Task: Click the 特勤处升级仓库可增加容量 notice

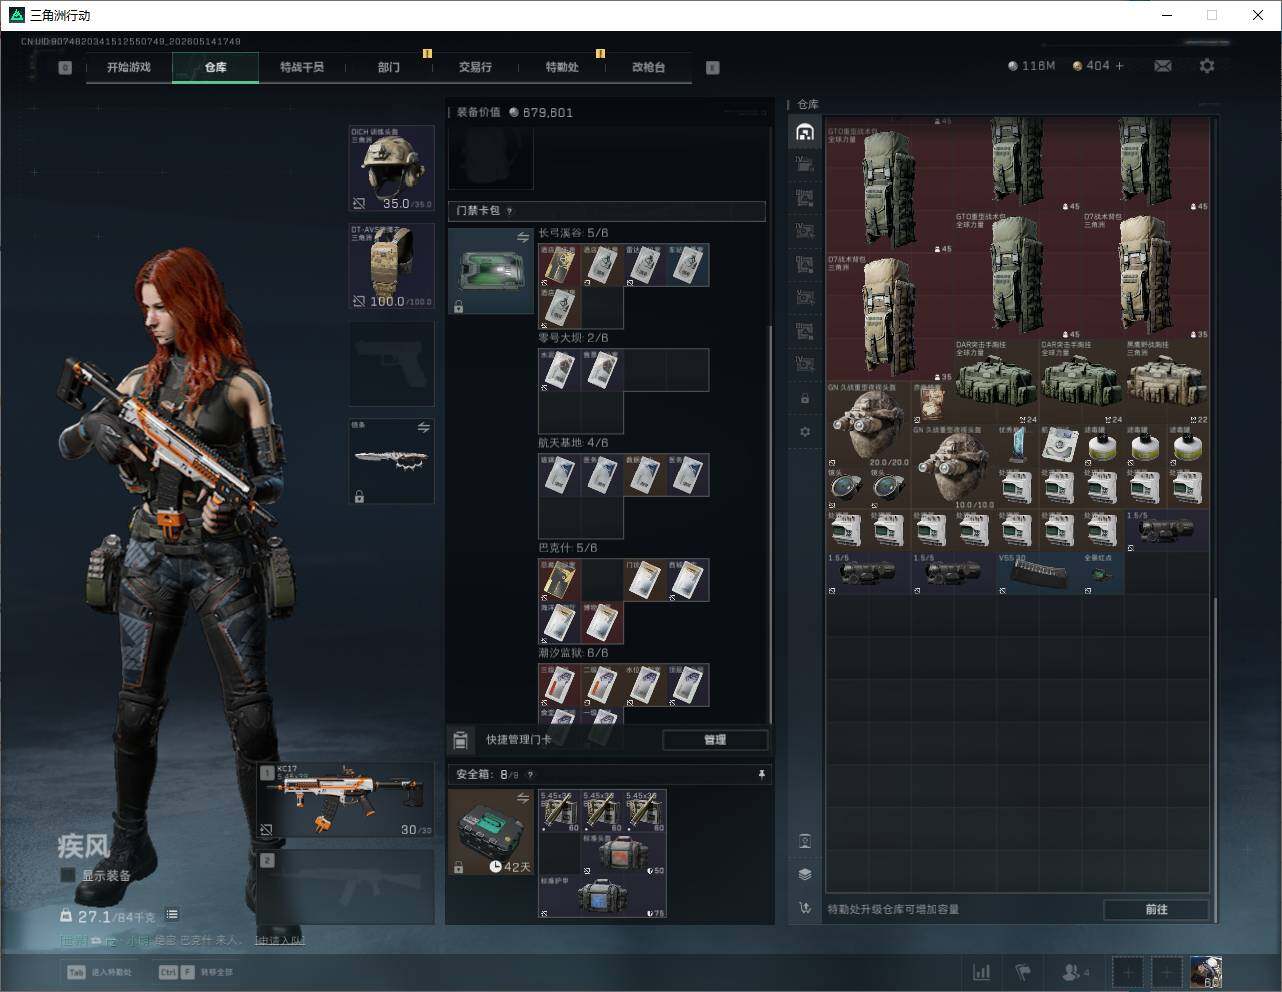Action: (893, 909)
